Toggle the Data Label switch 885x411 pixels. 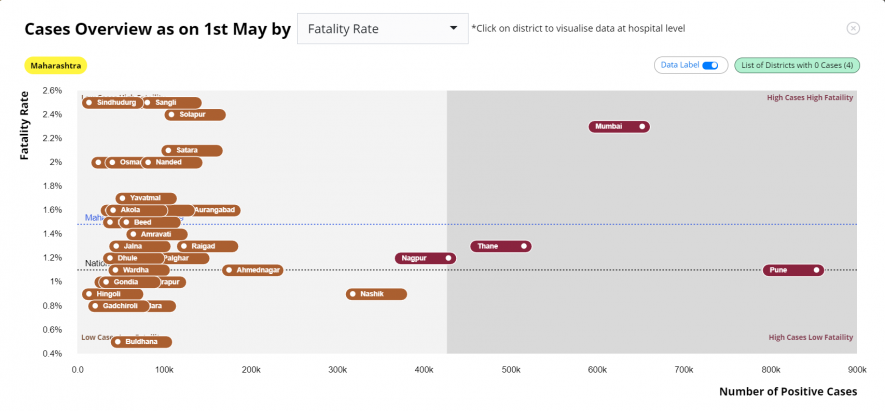pyautogui.click(x=710, y=65)
